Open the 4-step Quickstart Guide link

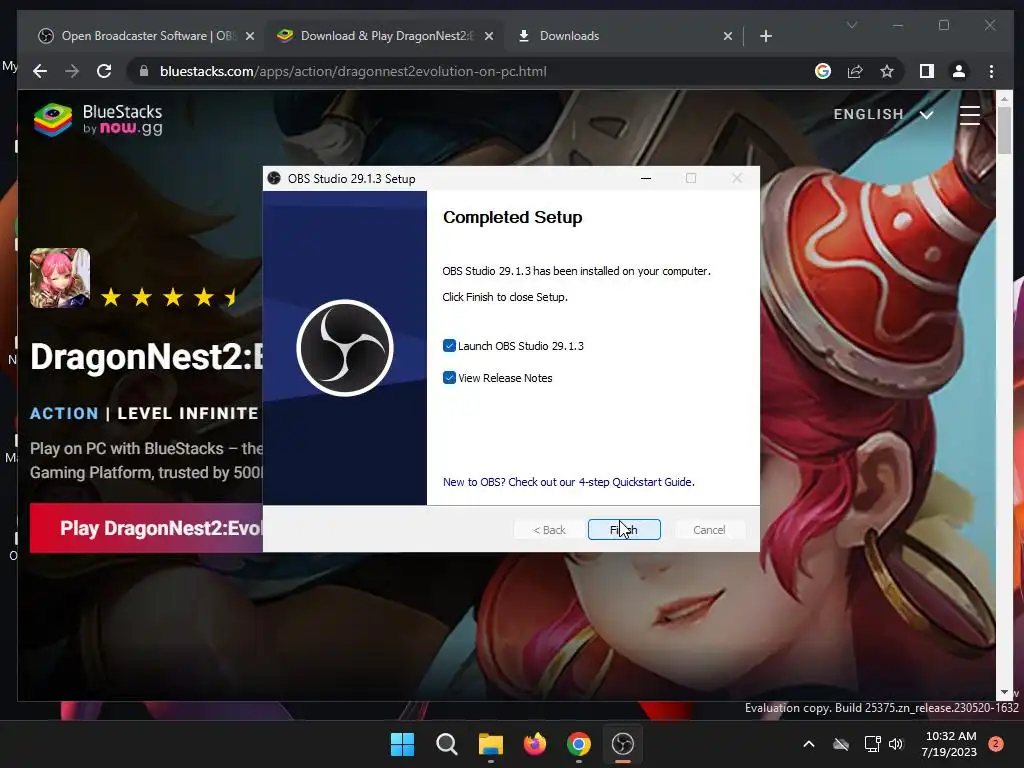tap(569, 482)
